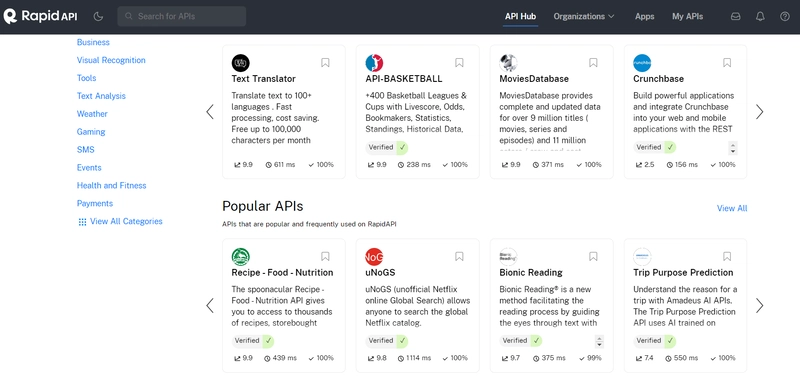This screenshot has height=392, width=800.
Task: Open View All Categories link
Action: (x=126, y=222)
